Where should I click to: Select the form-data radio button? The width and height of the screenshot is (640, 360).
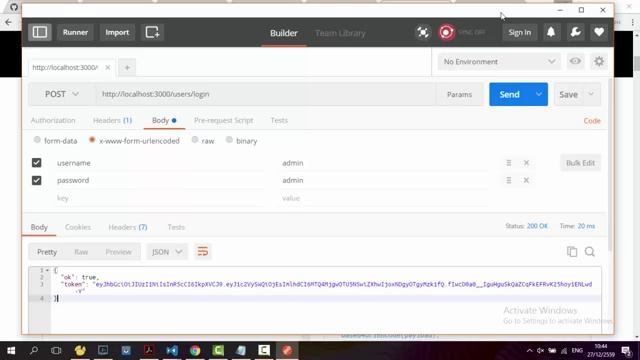click(x=37, y=140)
